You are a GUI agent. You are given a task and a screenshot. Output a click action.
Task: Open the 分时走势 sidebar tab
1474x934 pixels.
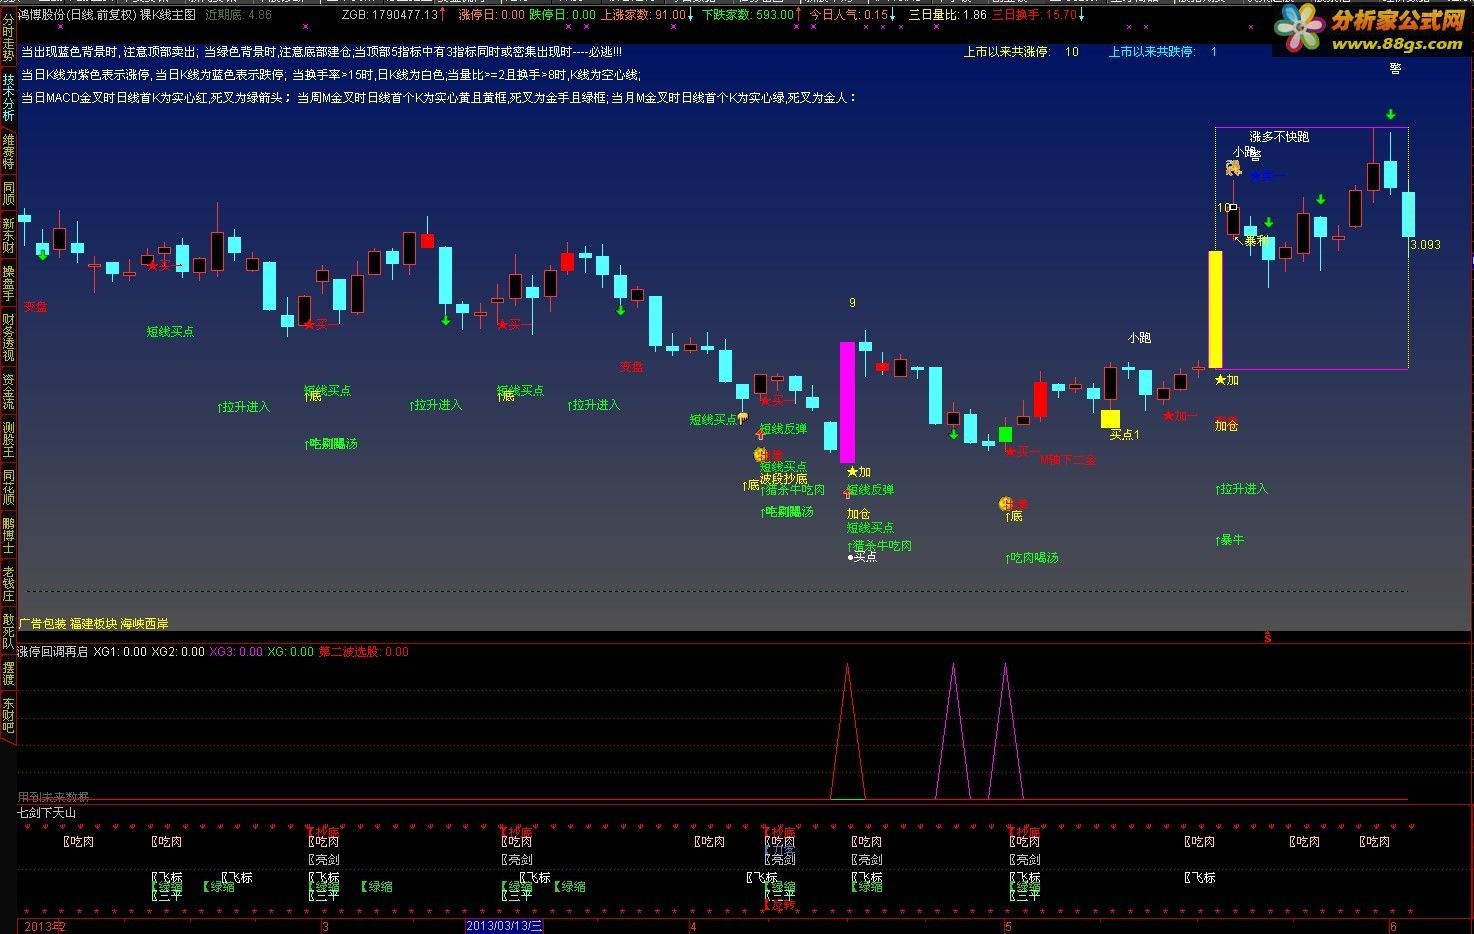8,40
